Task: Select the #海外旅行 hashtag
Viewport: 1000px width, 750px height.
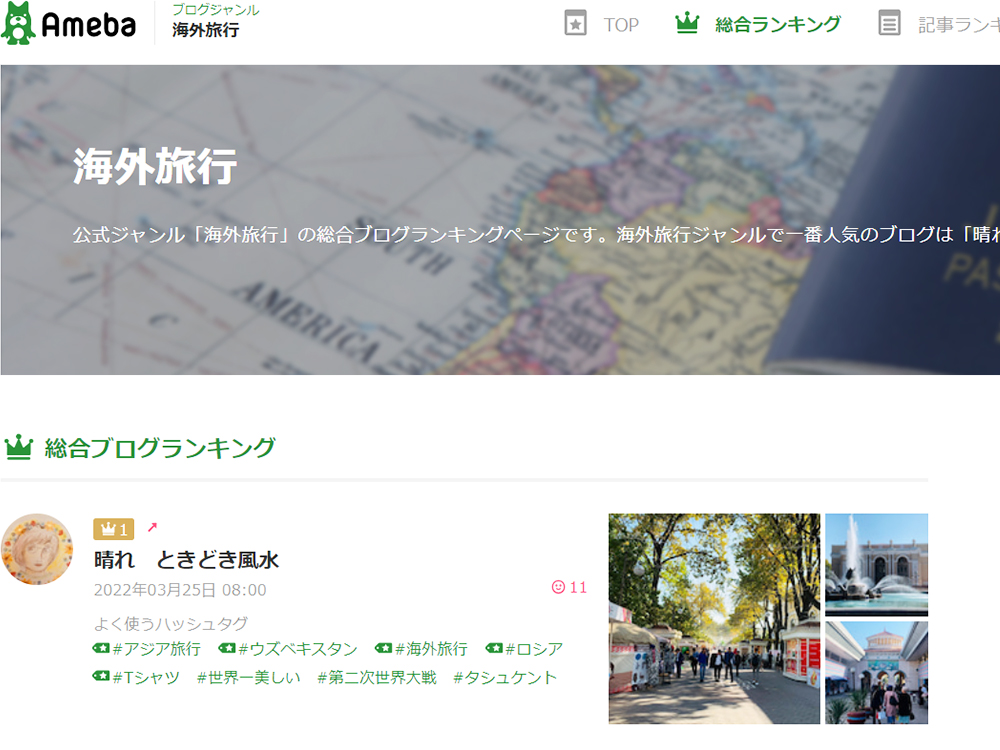Action: [430, 649]
